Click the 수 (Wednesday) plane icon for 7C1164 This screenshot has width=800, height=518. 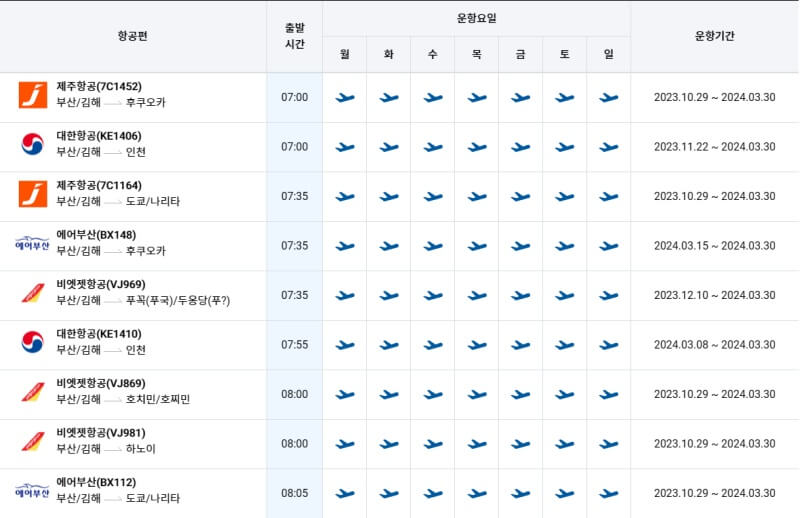pos(433,196)
